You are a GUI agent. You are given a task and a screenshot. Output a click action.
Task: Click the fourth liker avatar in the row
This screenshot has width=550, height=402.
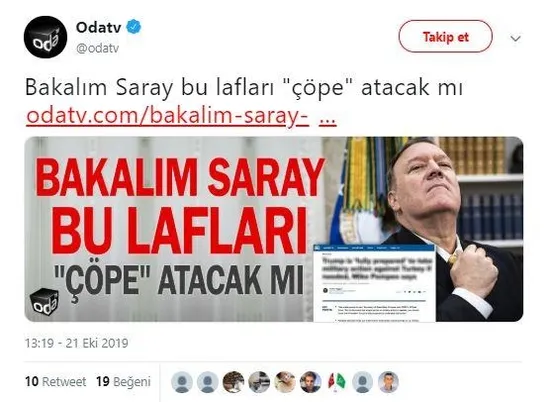click(259, 382)
